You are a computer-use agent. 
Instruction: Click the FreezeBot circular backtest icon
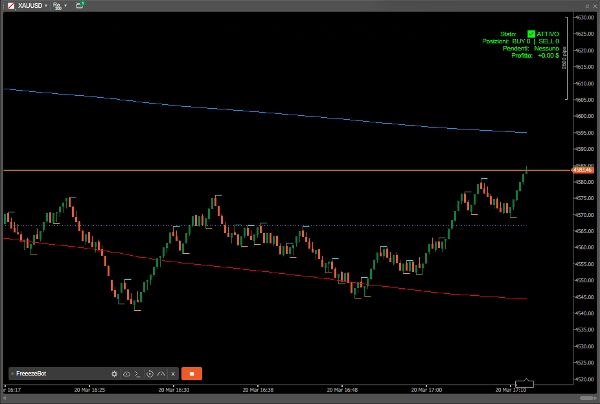150,374
